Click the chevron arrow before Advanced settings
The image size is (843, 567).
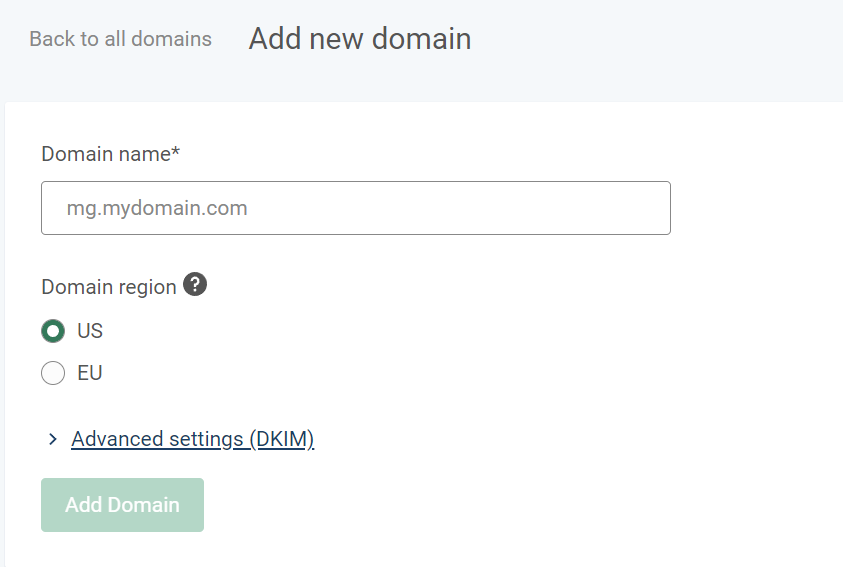pyautogui.click(x=53, y=439)
